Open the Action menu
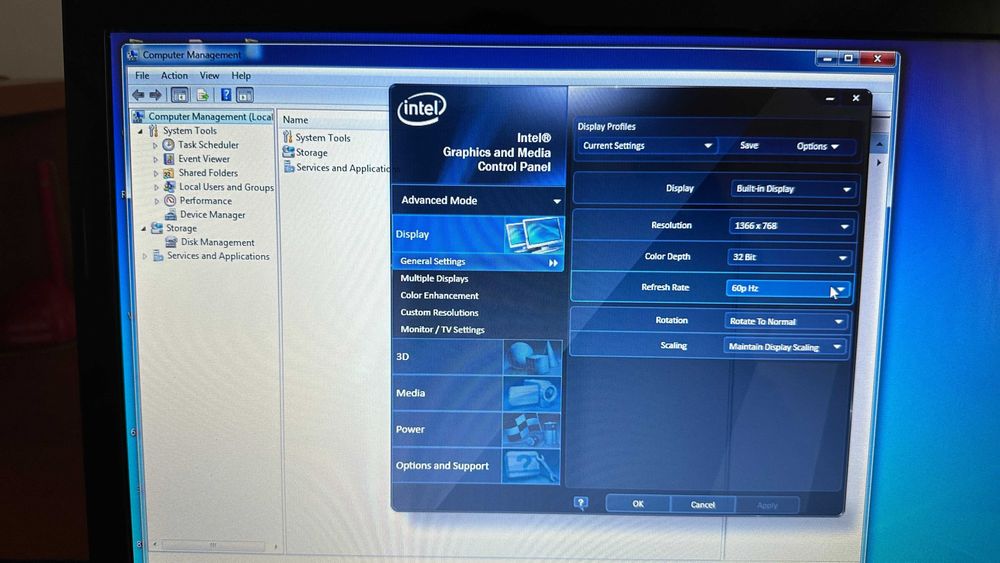This screenshot has width=1000, height=563. point(174,75)
